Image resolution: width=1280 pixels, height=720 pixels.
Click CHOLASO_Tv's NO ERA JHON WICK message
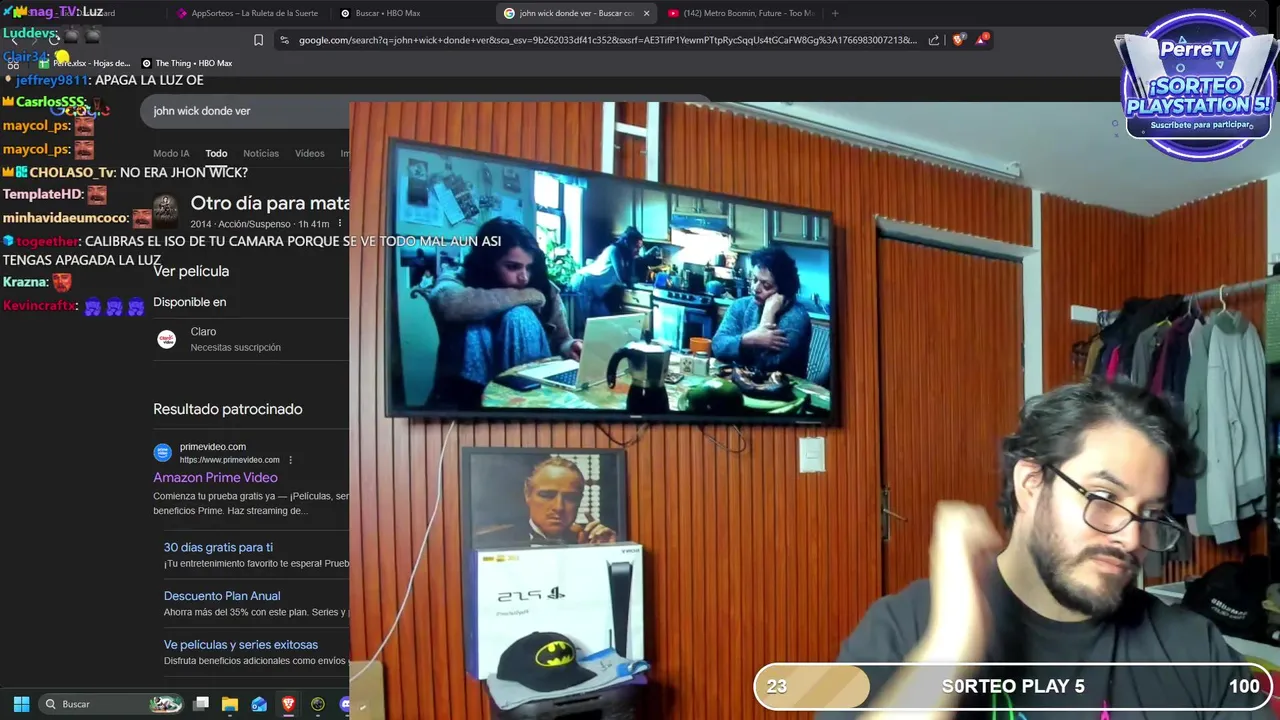point(183,173)
